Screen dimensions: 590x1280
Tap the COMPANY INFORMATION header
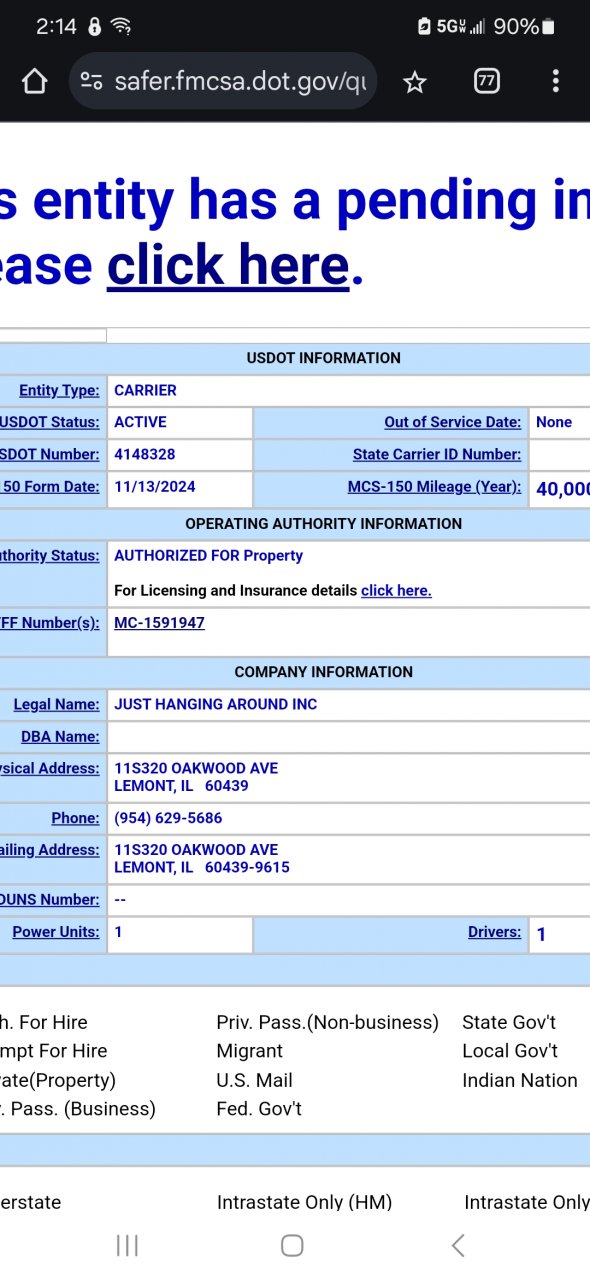click(323, 672)
